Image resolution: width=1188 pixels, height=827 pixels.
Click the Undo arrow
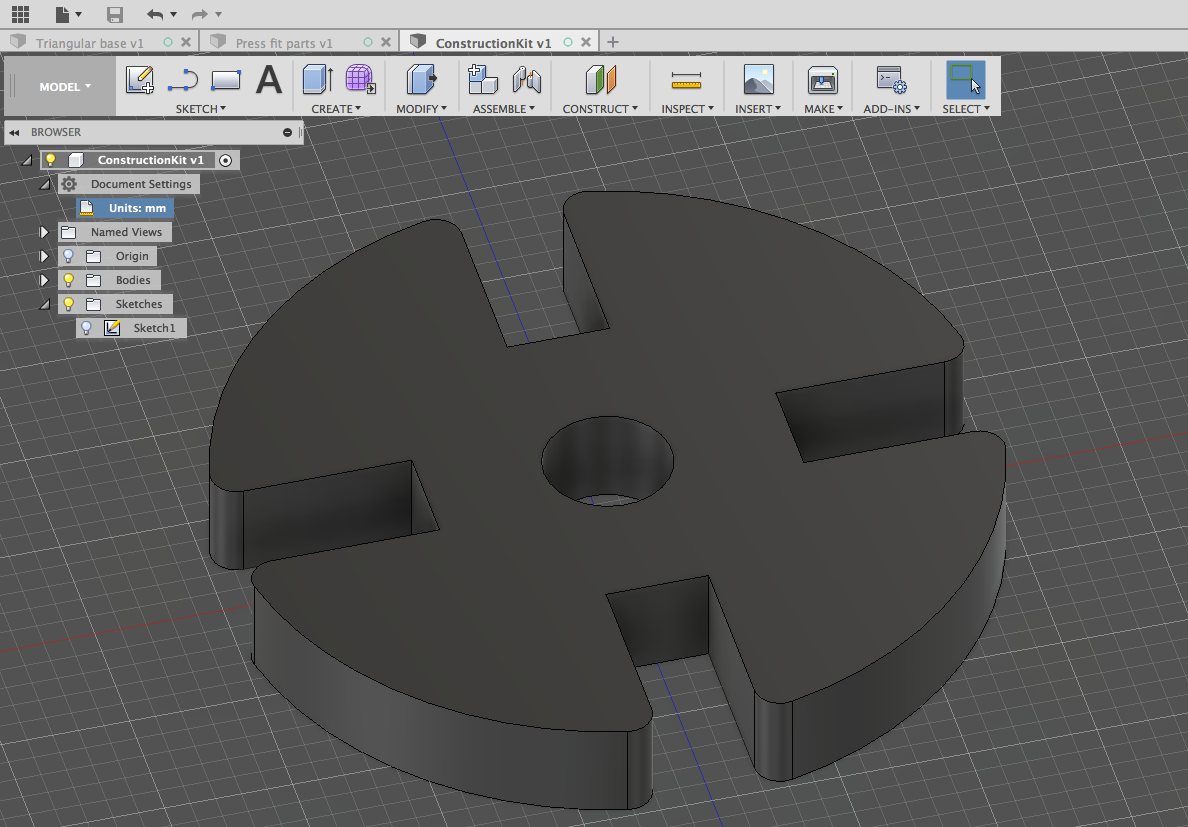click(155, 14)
